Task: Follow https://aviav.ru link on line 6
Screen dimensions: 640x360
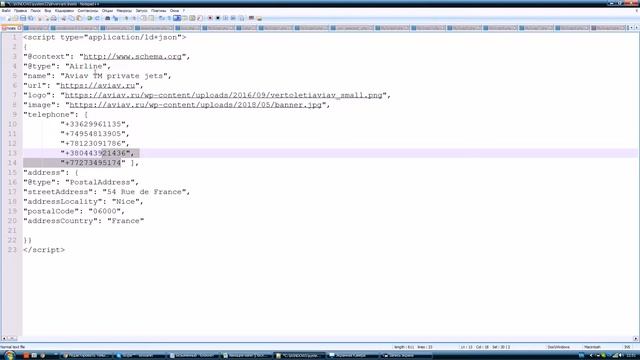Action: [98, 85]
